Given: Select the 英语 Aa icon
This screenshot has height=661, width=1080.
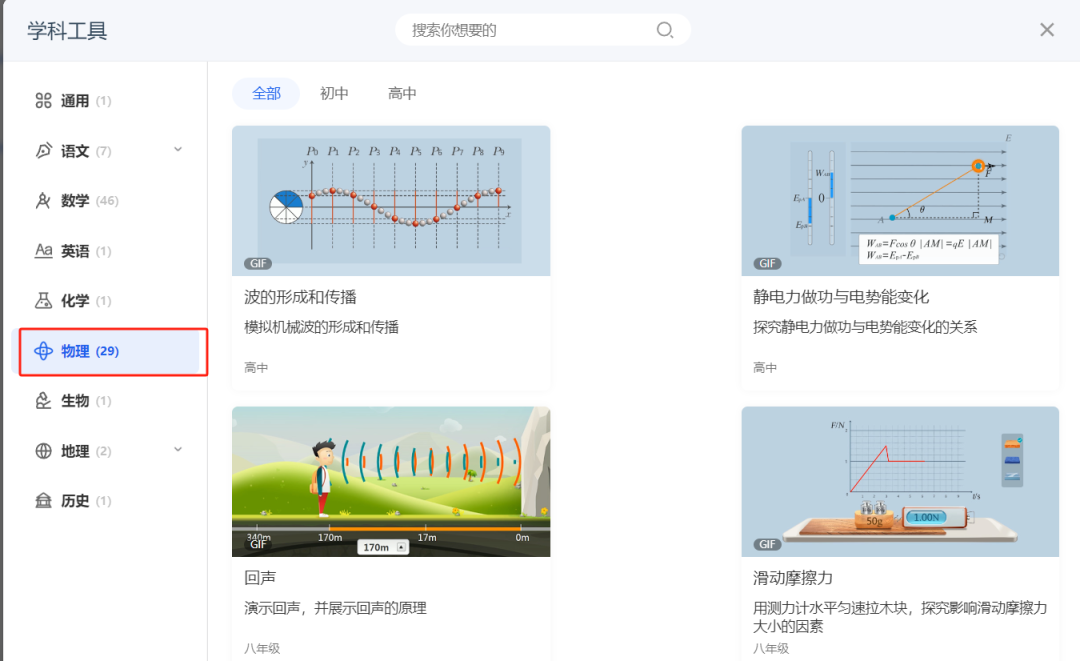Looking at the screenshot, I should coord(42,250).
